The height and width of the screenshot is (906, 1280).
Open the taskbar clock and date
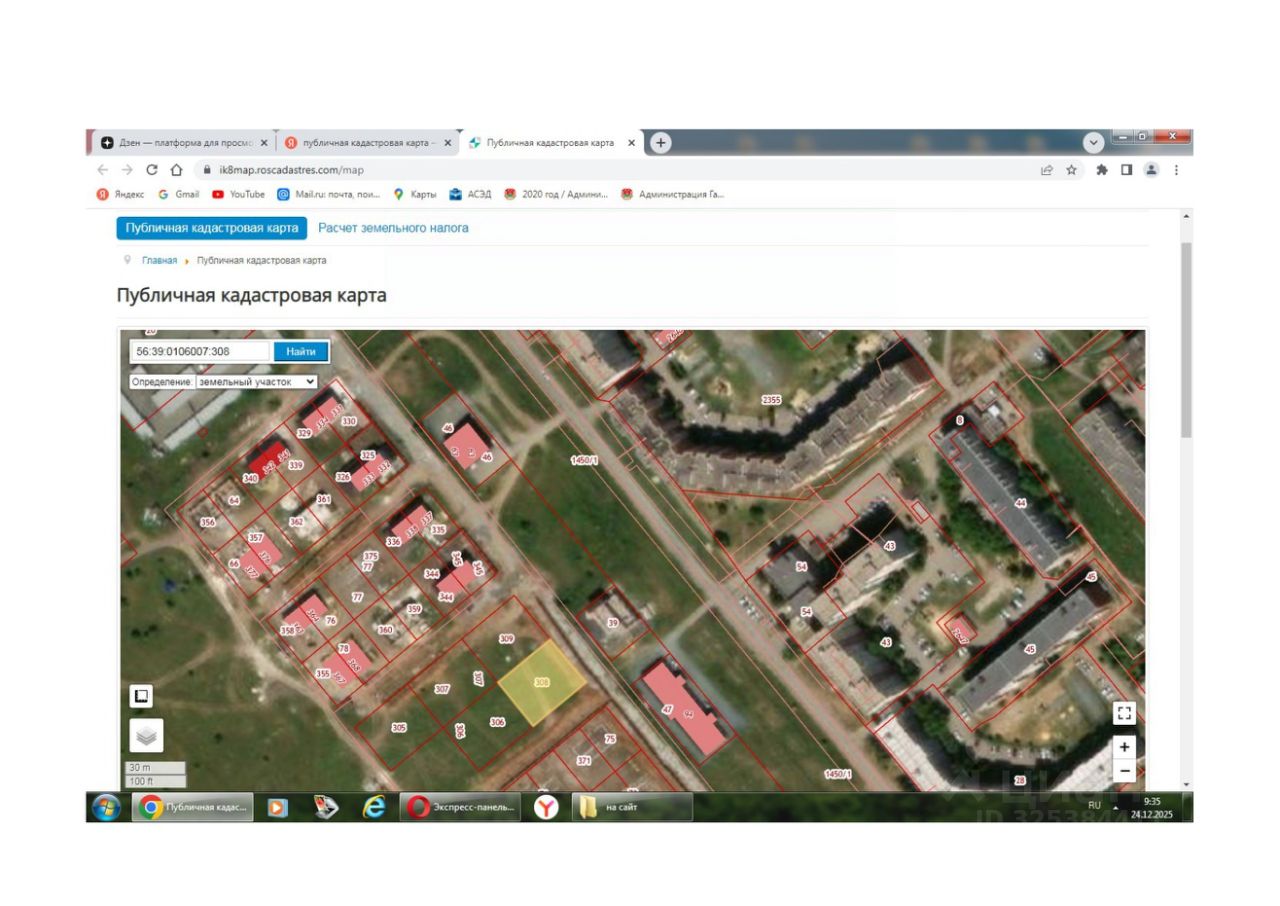(1152, 807)
